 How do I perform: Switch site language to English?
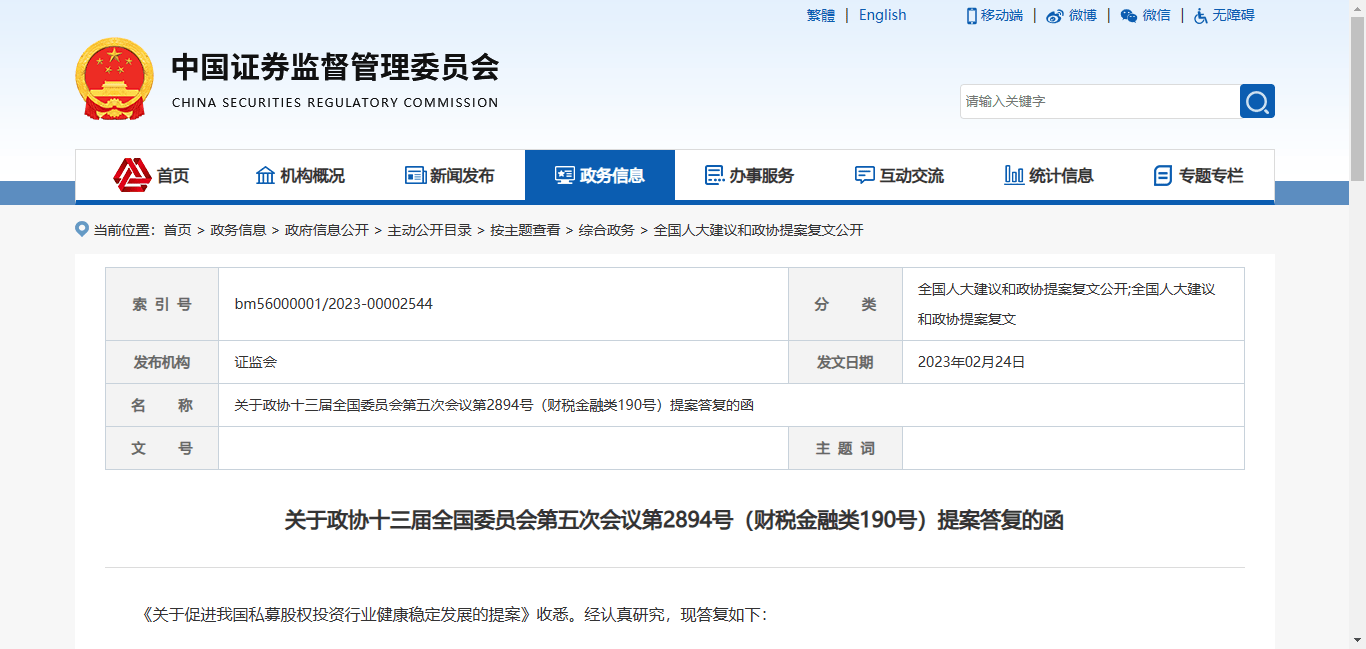click(x=881, y=14)
